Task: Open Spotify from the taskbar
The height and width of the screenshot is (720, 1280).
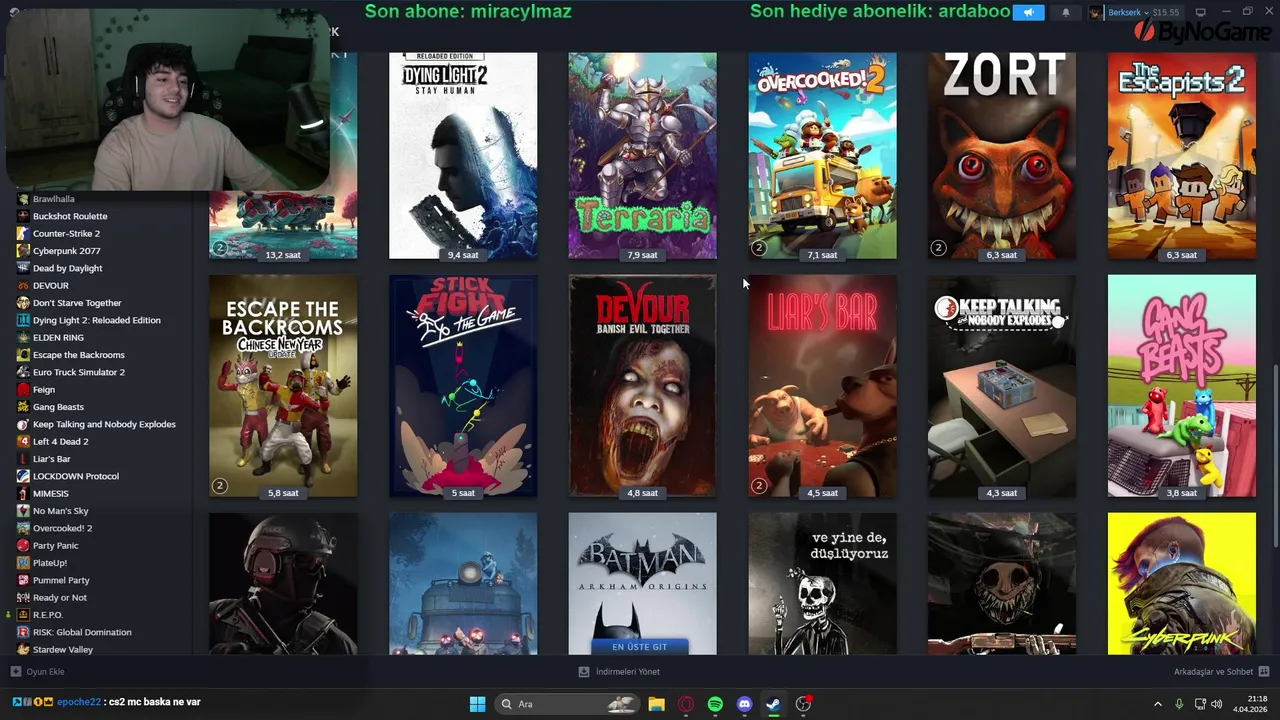Action: coord(715,704)
